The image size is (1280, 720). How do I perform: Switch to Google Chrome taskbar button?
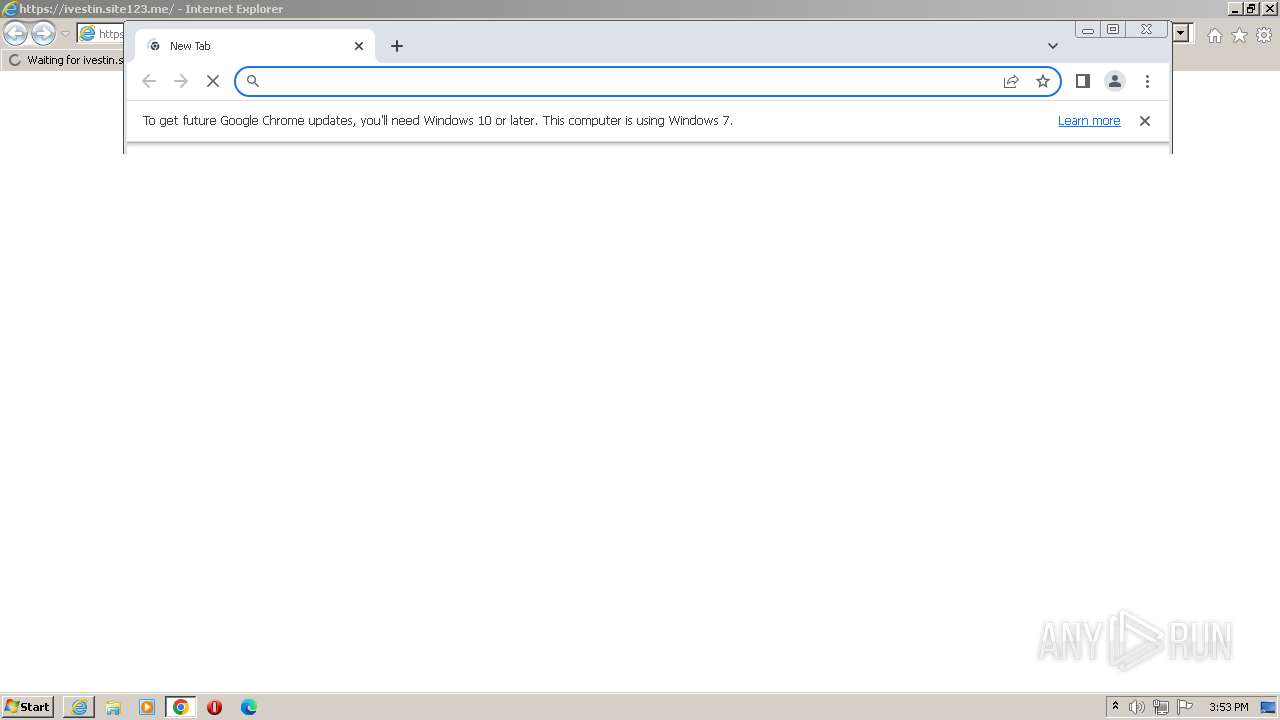point(181,707)
